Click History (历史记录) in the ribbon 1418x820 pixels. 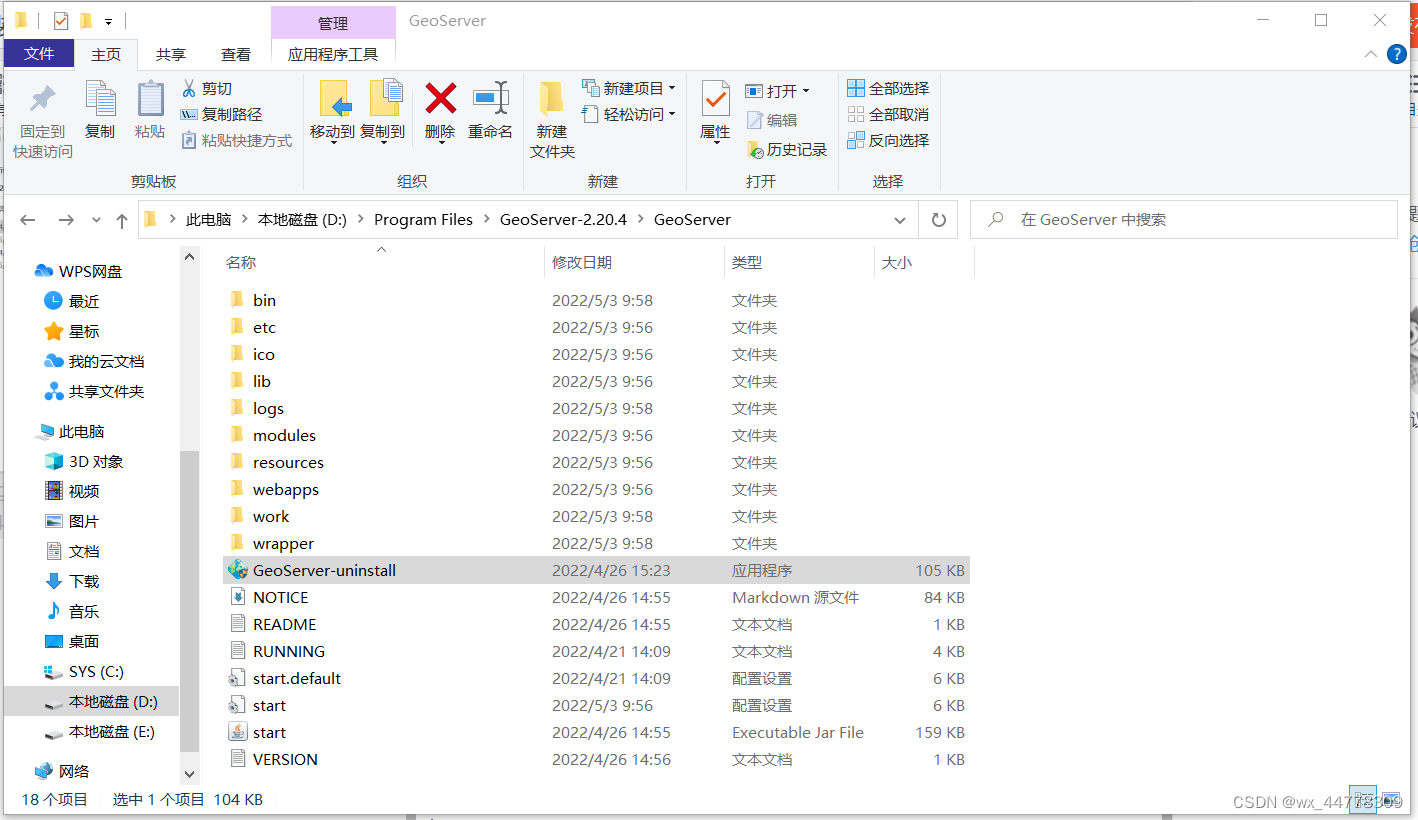coord(787,150)
